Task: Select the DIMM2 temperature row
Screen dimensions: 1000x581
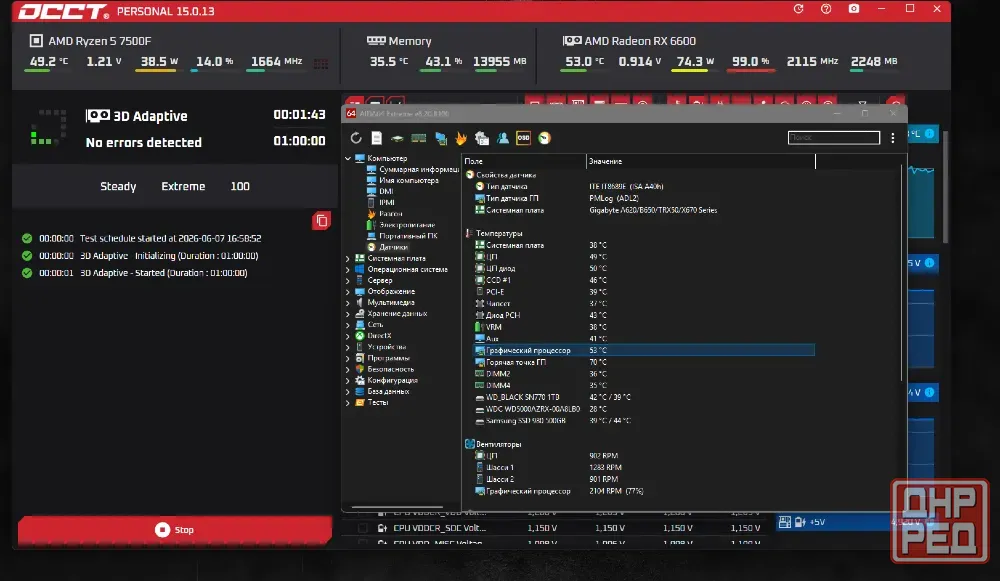Action: pos(643,374)
